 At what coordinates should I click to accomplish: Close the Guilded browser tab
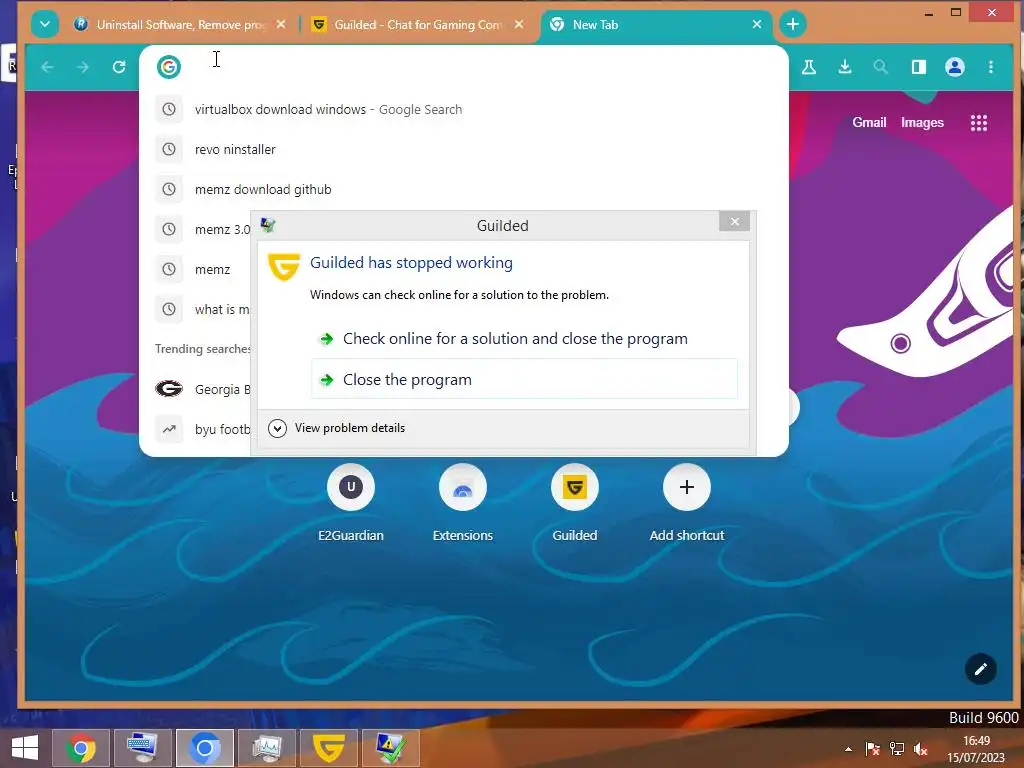tap(519, 24)
